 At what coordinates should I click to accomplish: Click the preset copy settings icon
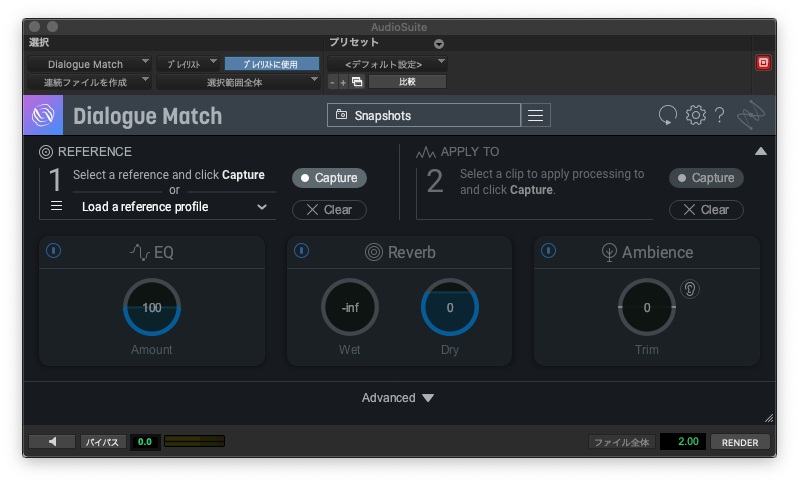click(x=357, y=82)
